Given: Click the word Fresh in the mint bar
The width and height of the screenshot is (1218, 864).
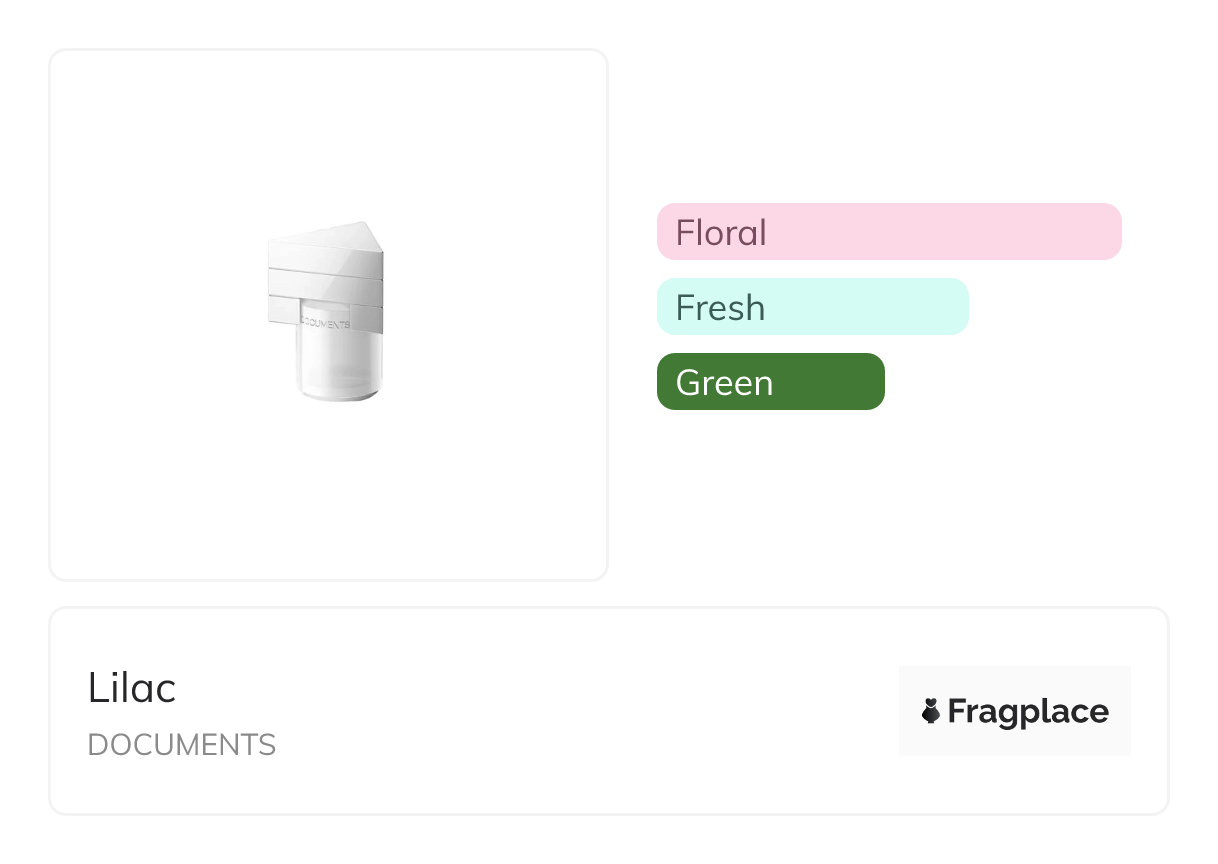Looking at the screenshot, I should coord(720,308).
